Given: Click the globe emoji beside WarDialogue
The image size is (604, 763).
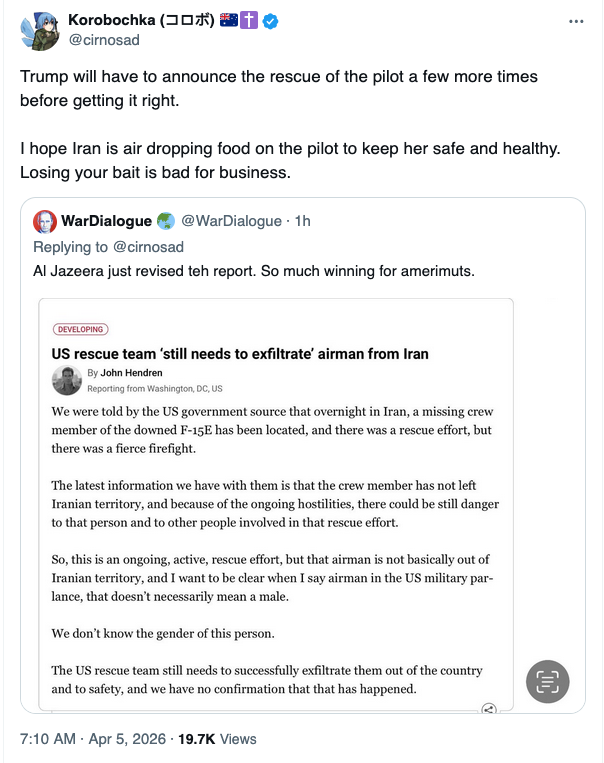Looking at the screenshot, I should click(x=166, y=221).
